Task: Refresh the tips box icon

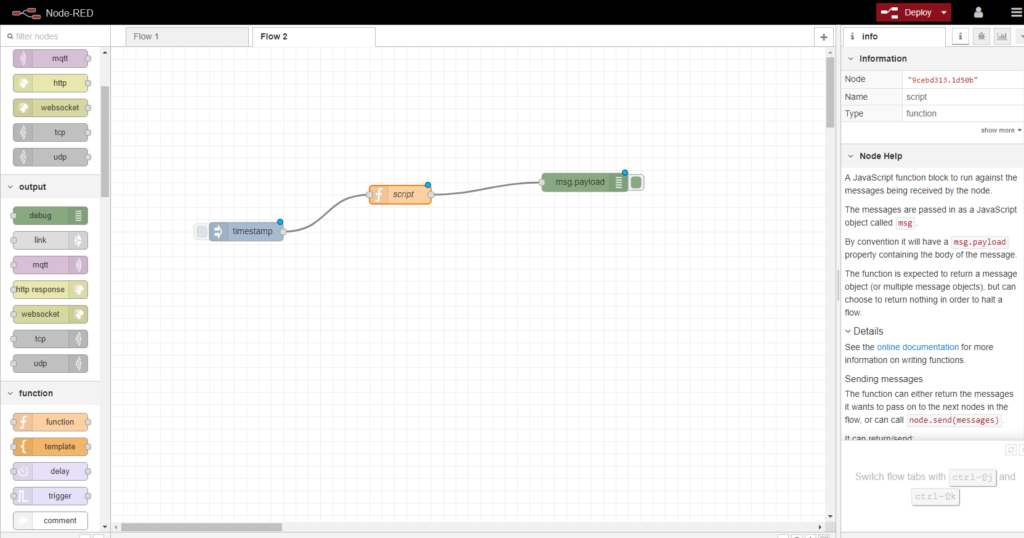Action: (1010, 450)
